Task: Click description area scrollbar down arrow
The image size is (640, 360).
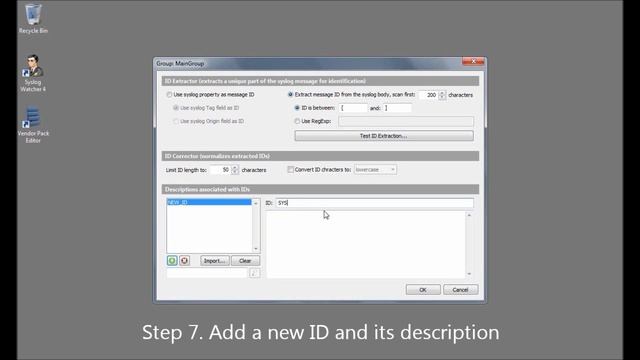Action: tap(469, 274)
